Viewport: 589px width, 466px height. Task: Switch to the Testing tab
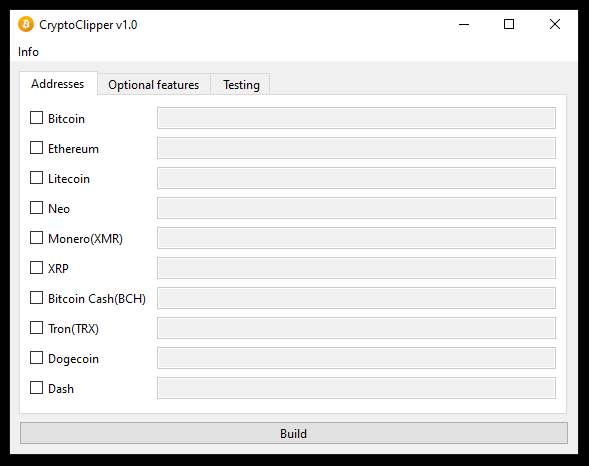click(241, 85)
